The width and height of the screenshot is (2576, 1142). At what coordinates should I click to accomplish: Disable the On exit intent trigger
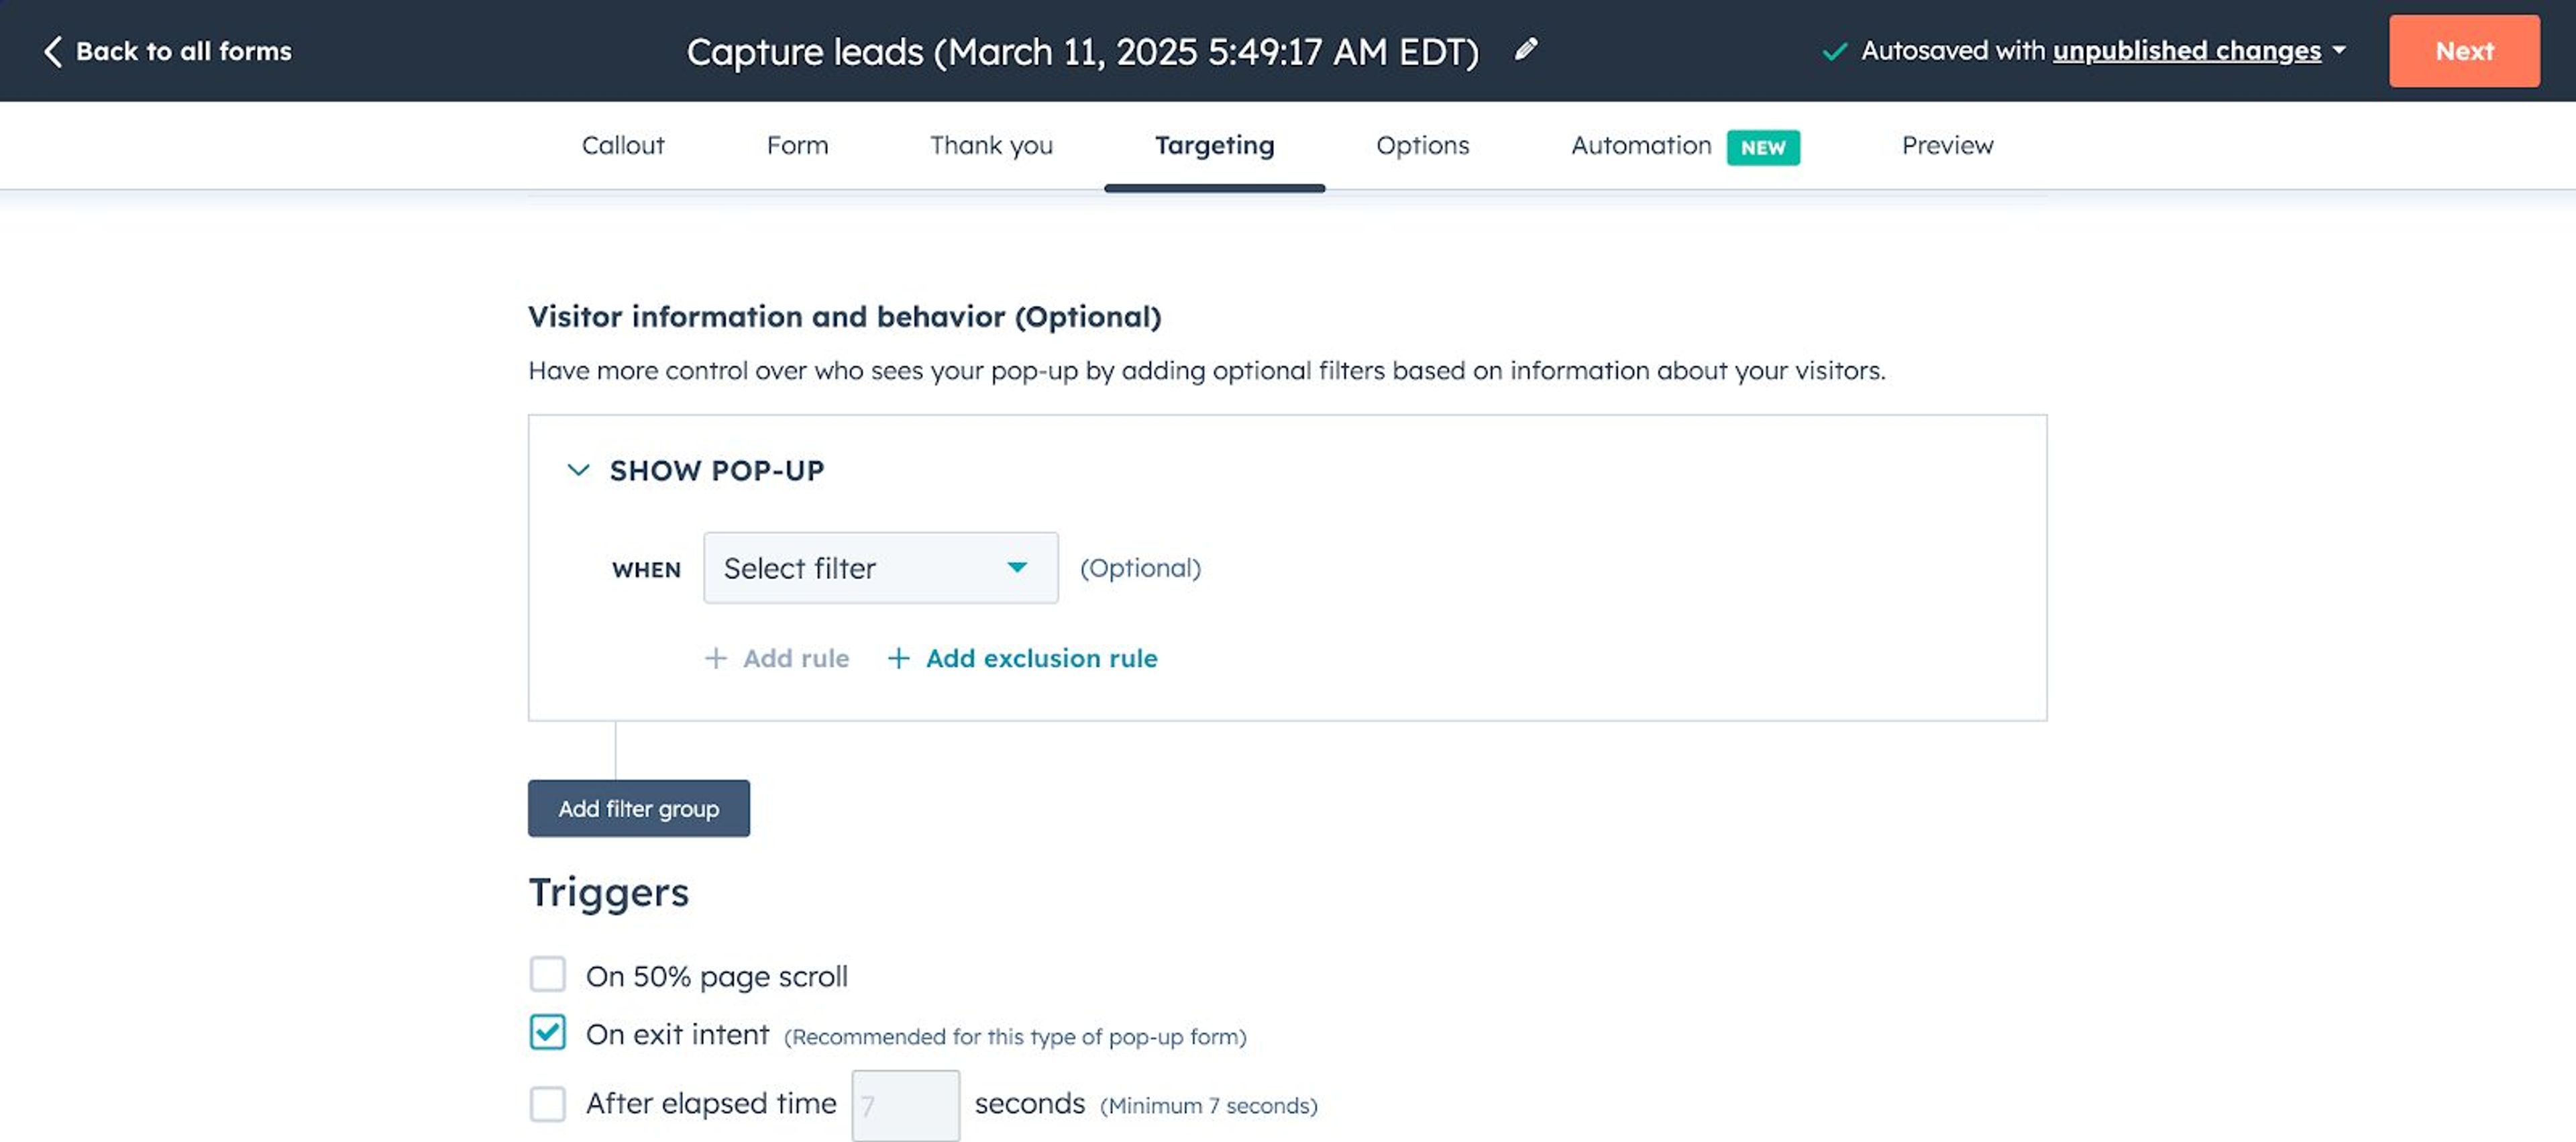pyautogui.click(x=547, y=1034)
